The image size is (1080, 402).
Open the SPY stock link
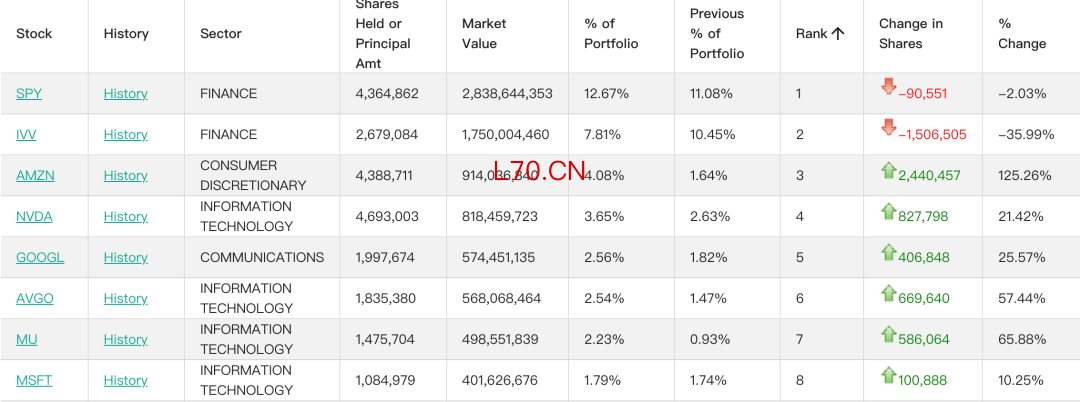click(x=29, y=94)
